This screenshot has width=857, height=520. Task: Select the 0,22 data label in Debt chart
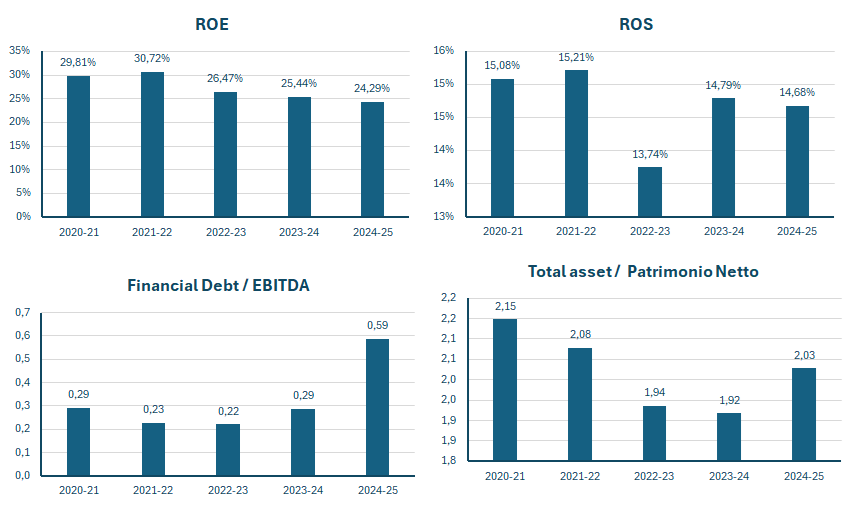[228, 411]
